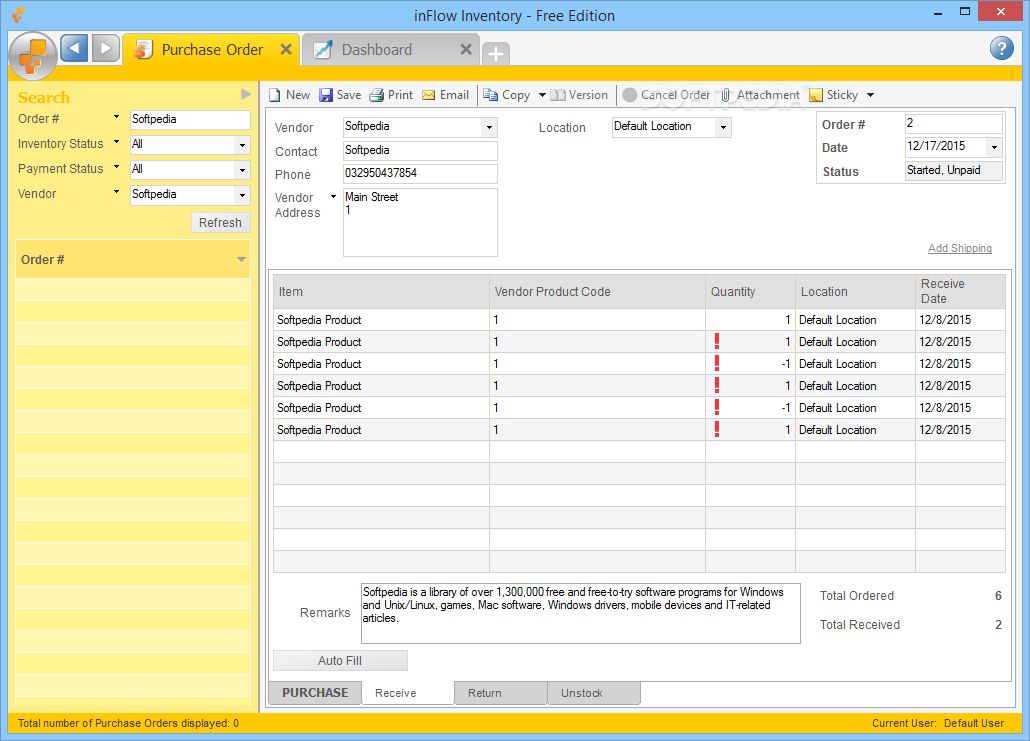This screenshot has width=1030, height=741.
Task: Maximize the inFlow Inventory window
Action: coord(964,11)
